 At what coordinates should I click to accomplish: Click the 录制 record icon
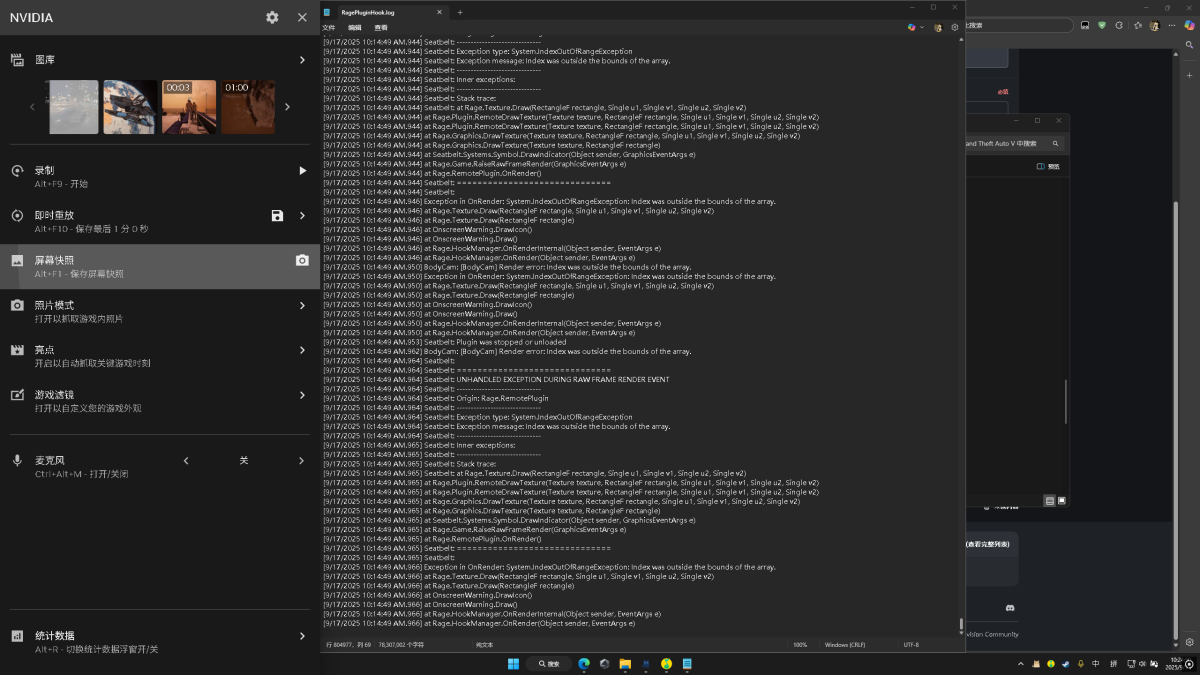point(17,171)
